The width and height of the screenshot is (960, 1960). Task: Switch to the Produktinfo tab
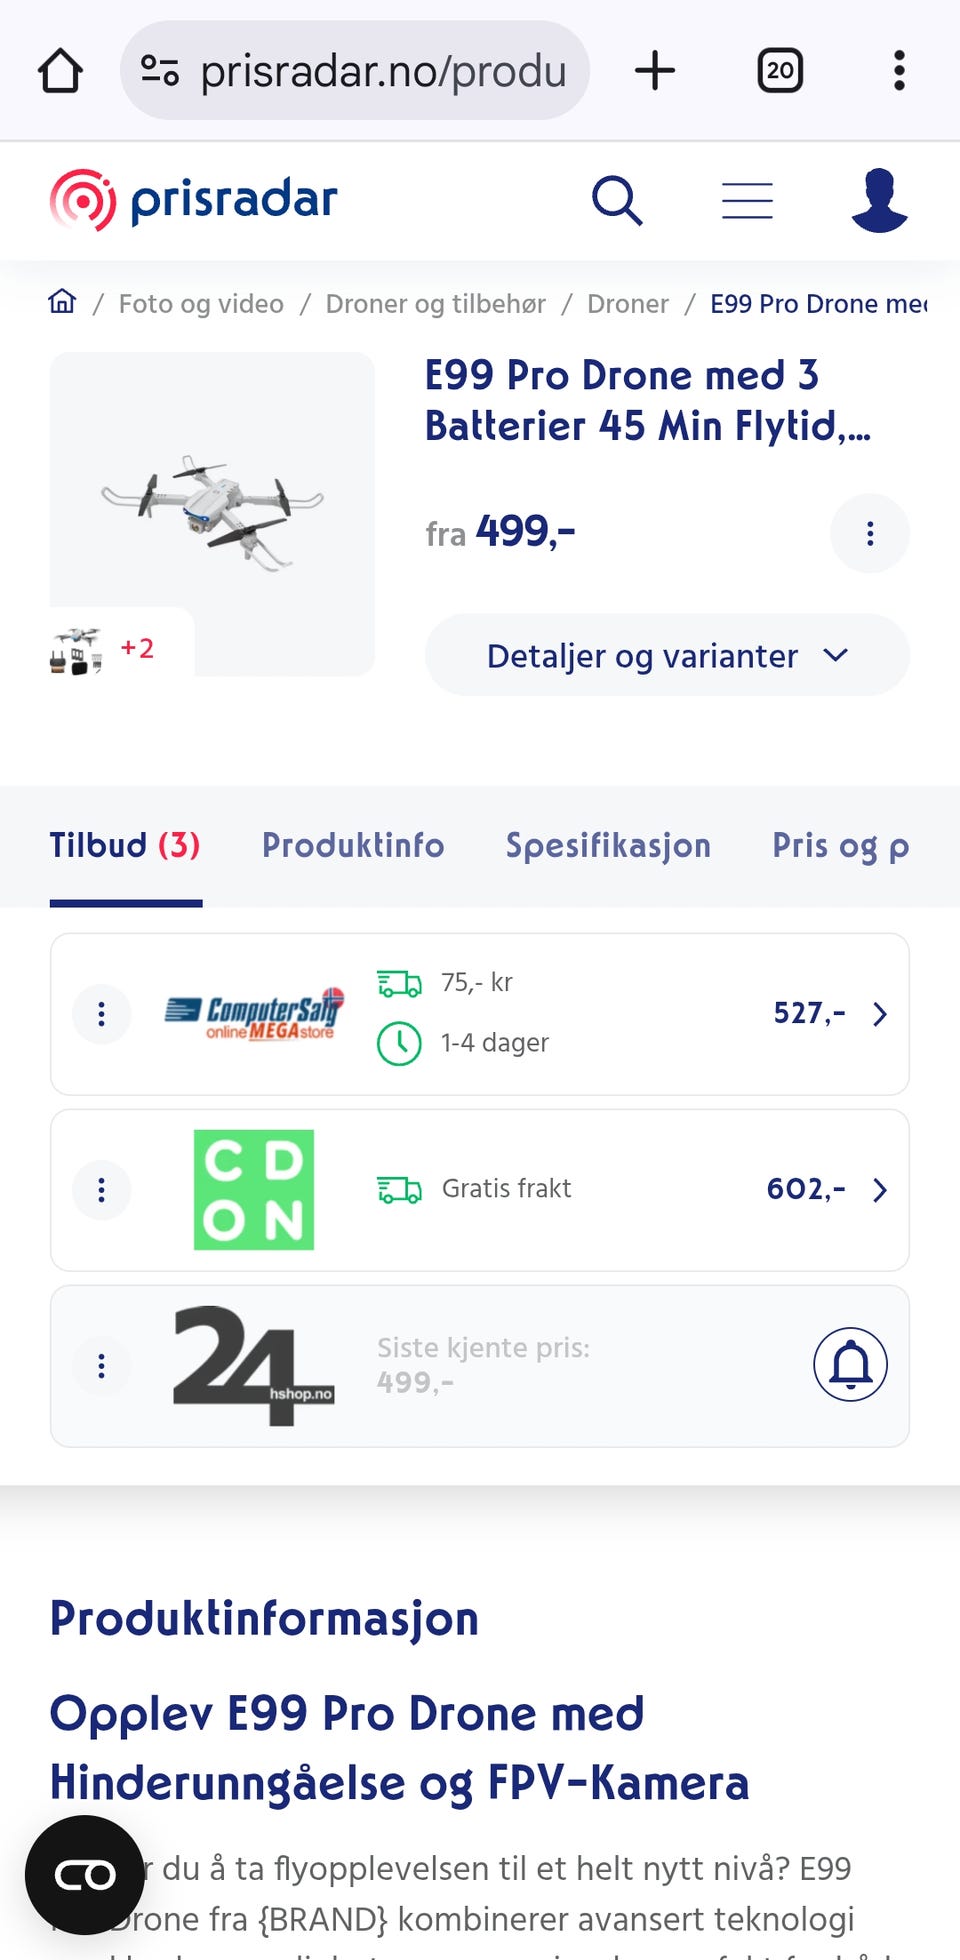(353, 846)
